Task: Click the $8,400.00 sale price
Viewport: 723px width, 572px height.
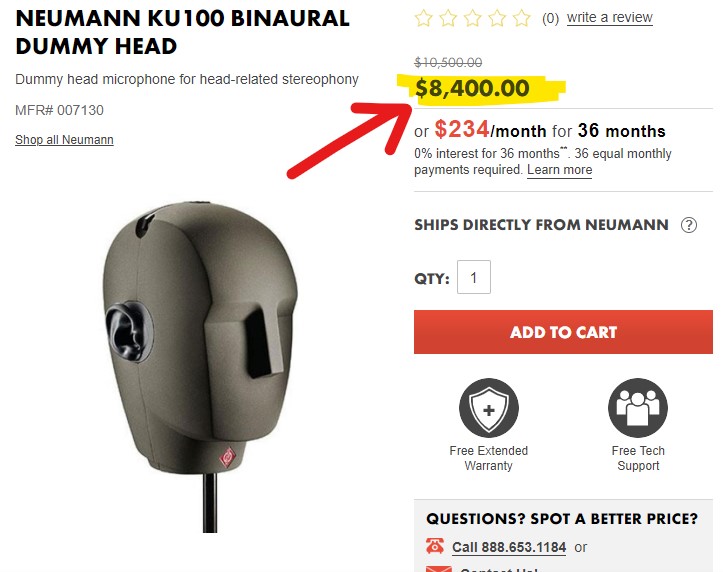Action: click(472, 88)
